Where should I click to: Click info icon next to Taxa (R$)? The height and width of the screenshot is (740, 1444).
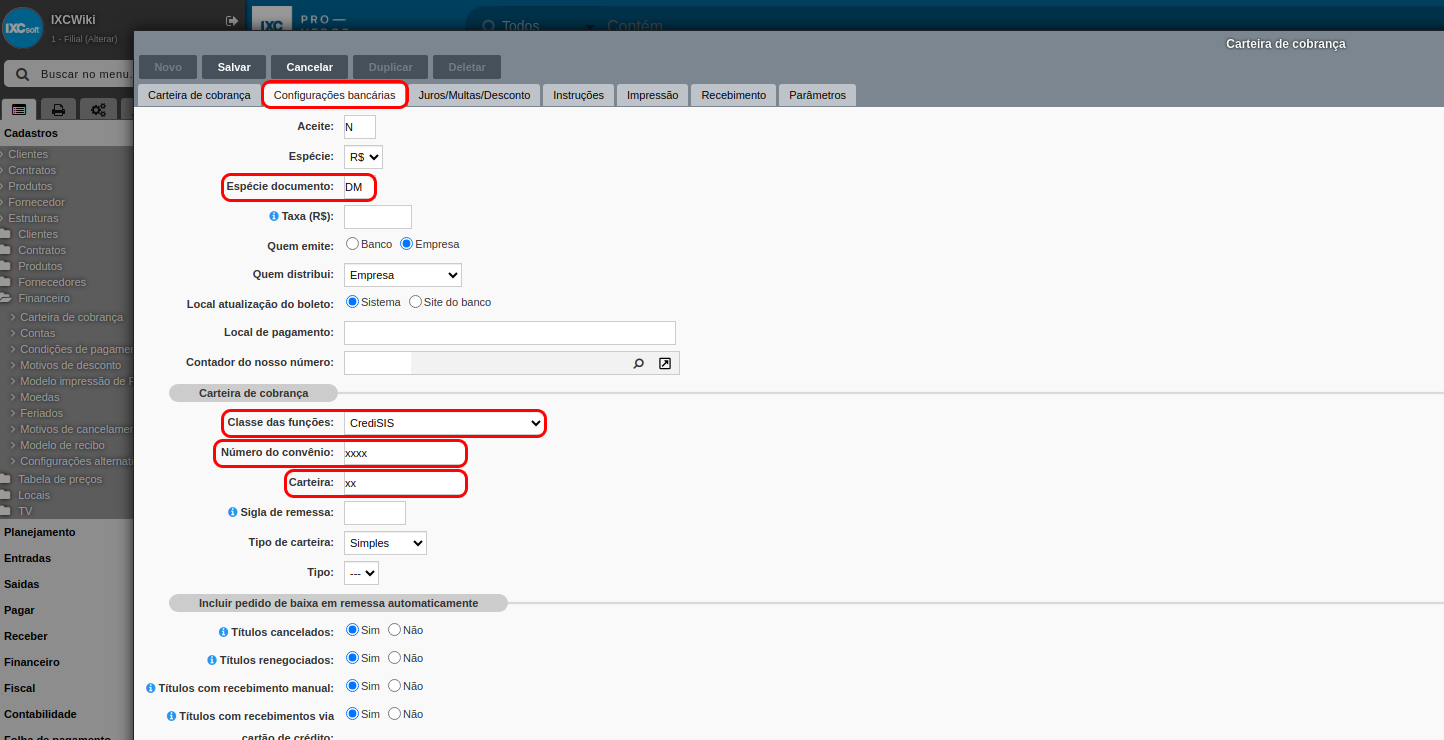pos(274,216)
